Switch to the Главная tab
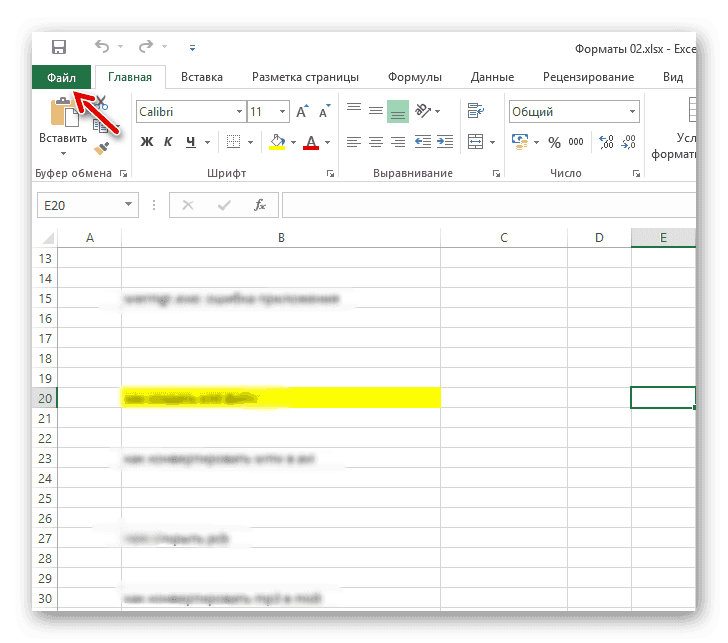 click(130, 77)
